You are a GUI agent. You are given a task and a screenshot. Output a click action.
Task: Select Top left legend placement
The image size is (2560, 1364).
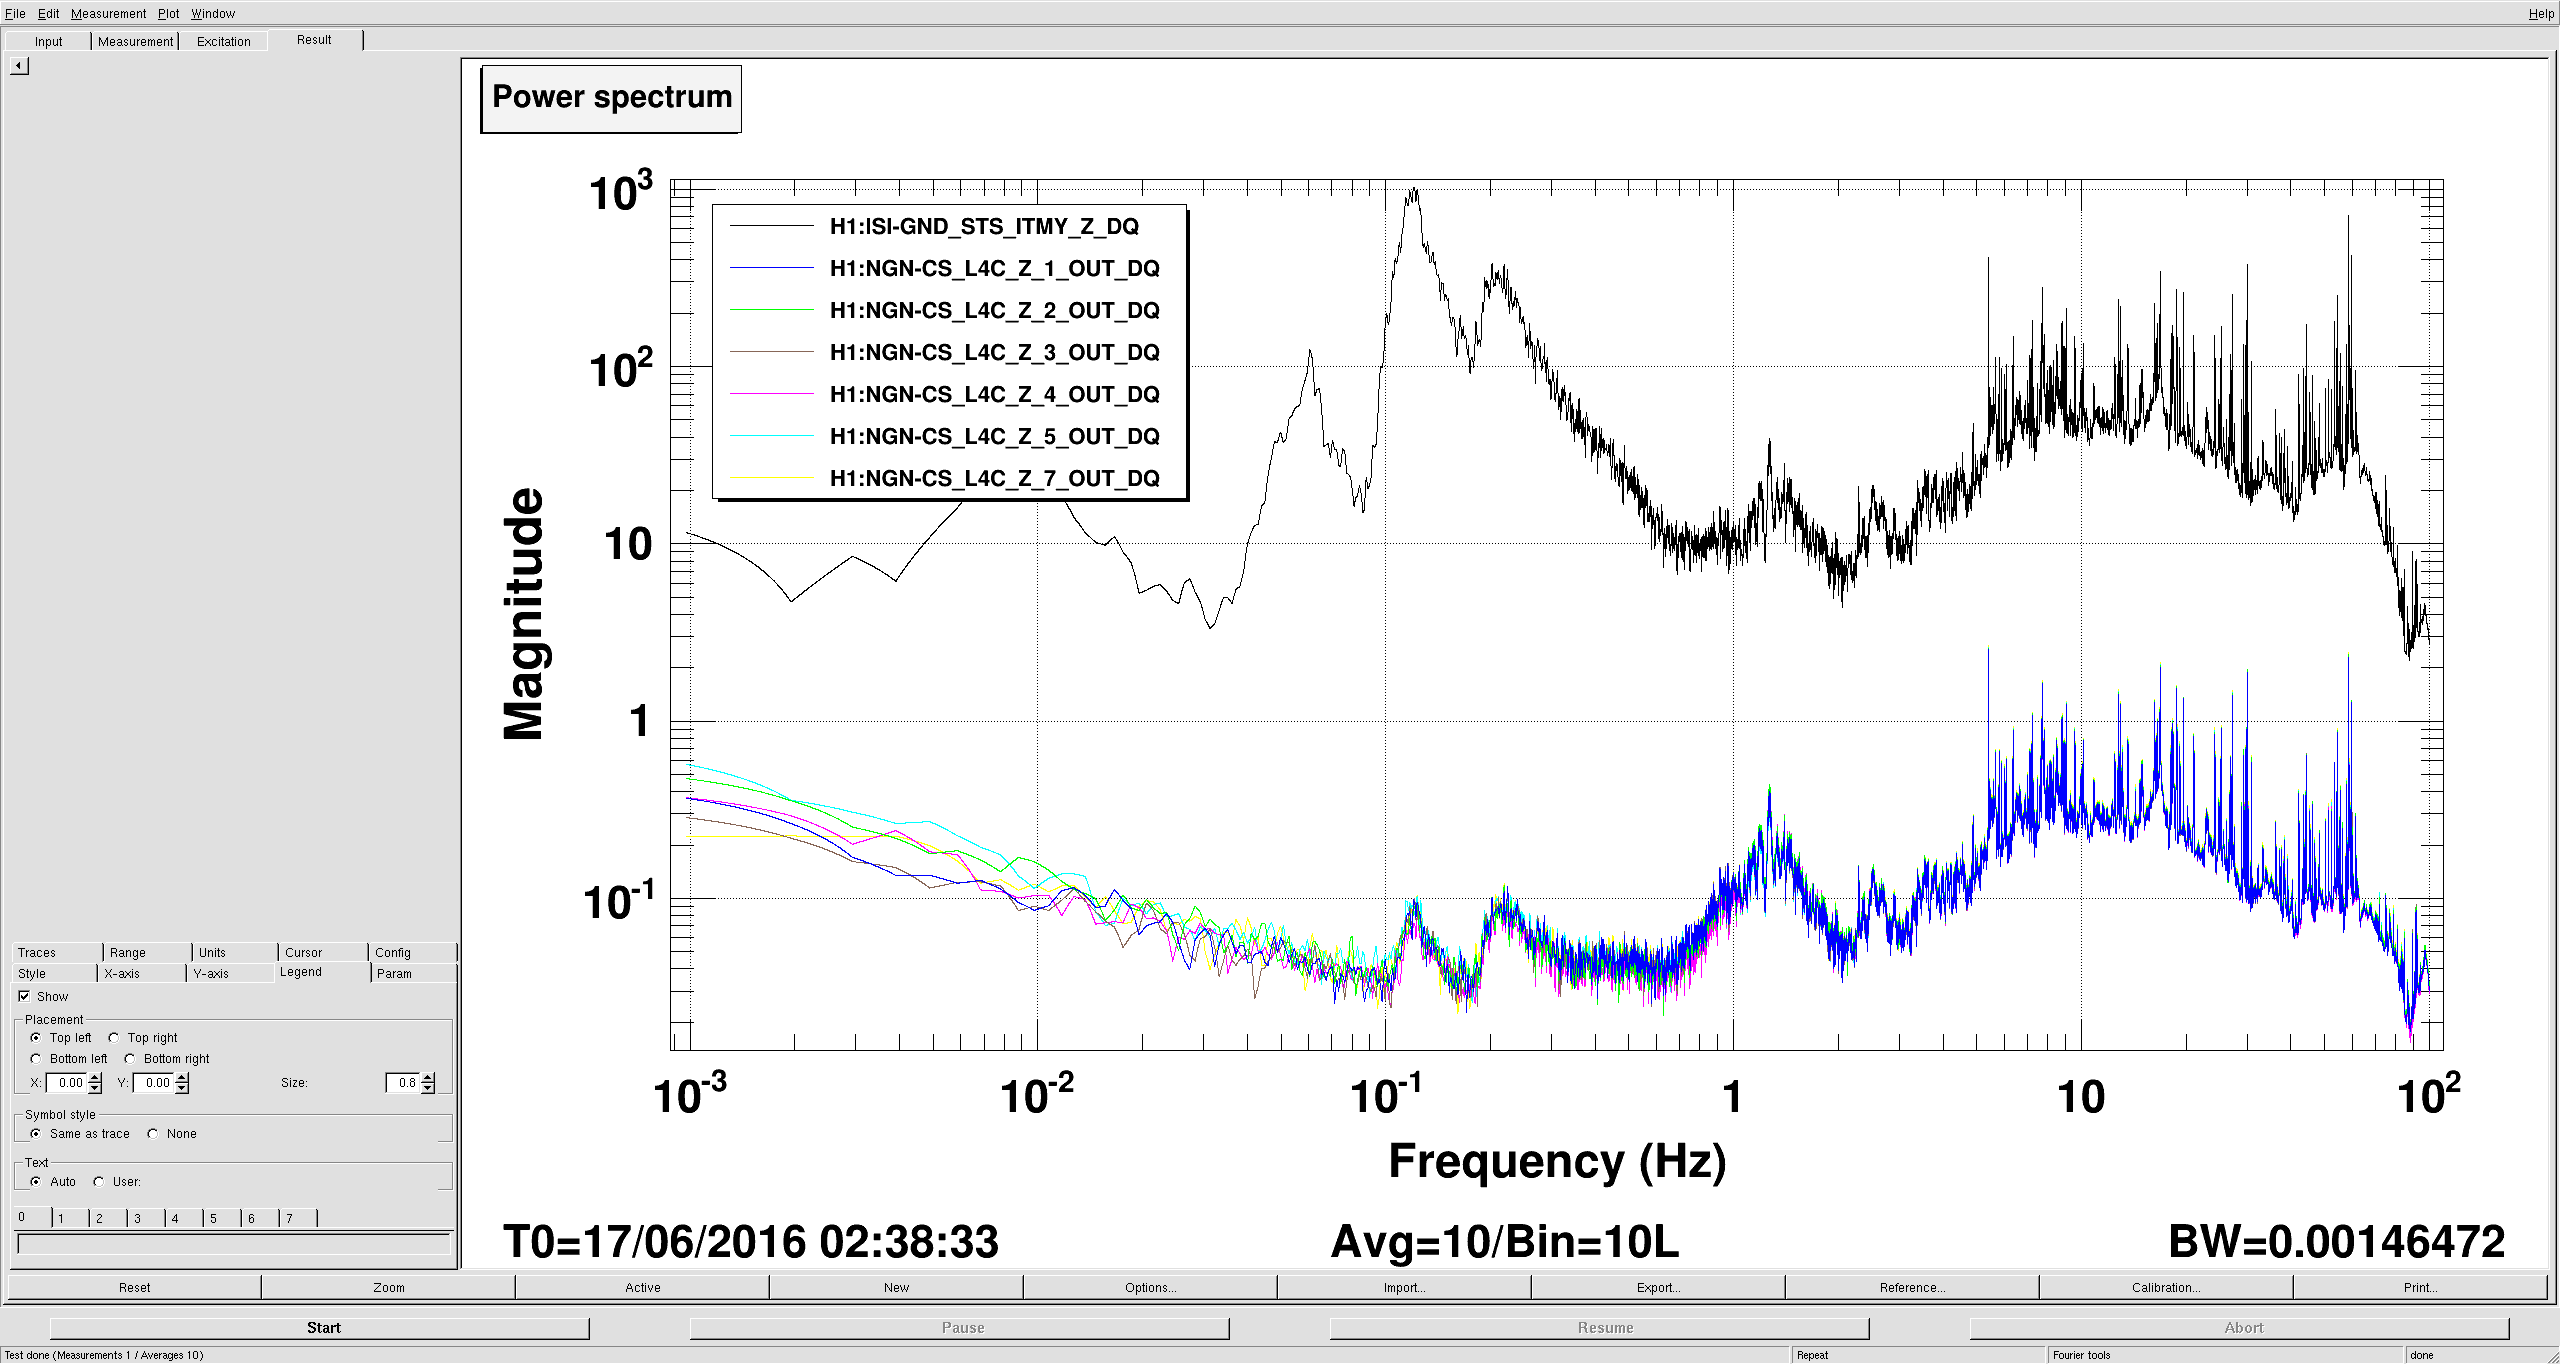pos(36,1038)
